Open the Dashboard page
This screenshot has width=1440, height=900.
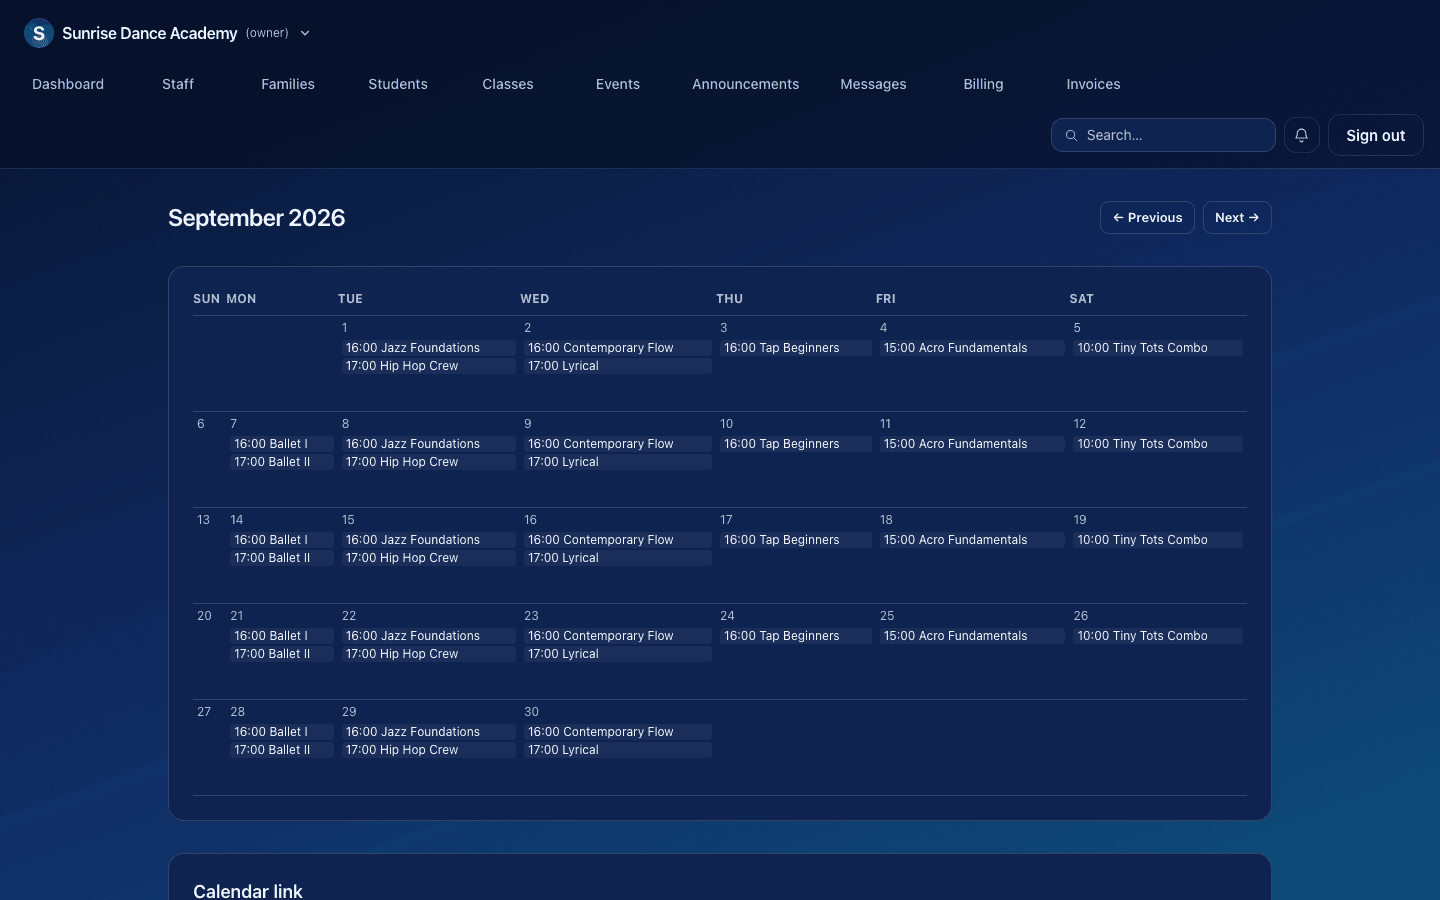click(68, 84)
